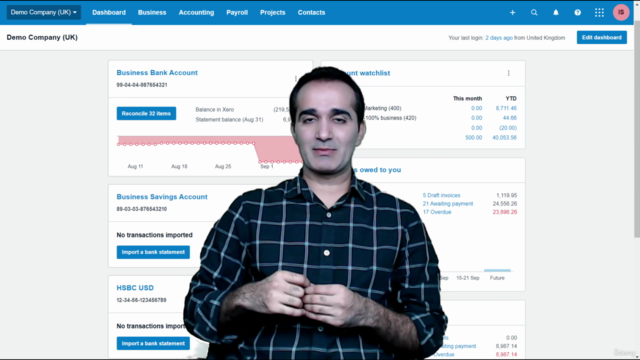The width and height of the screenshot is (640, 360).
Task: Open the Business menu
Action: tap(152, 13)
